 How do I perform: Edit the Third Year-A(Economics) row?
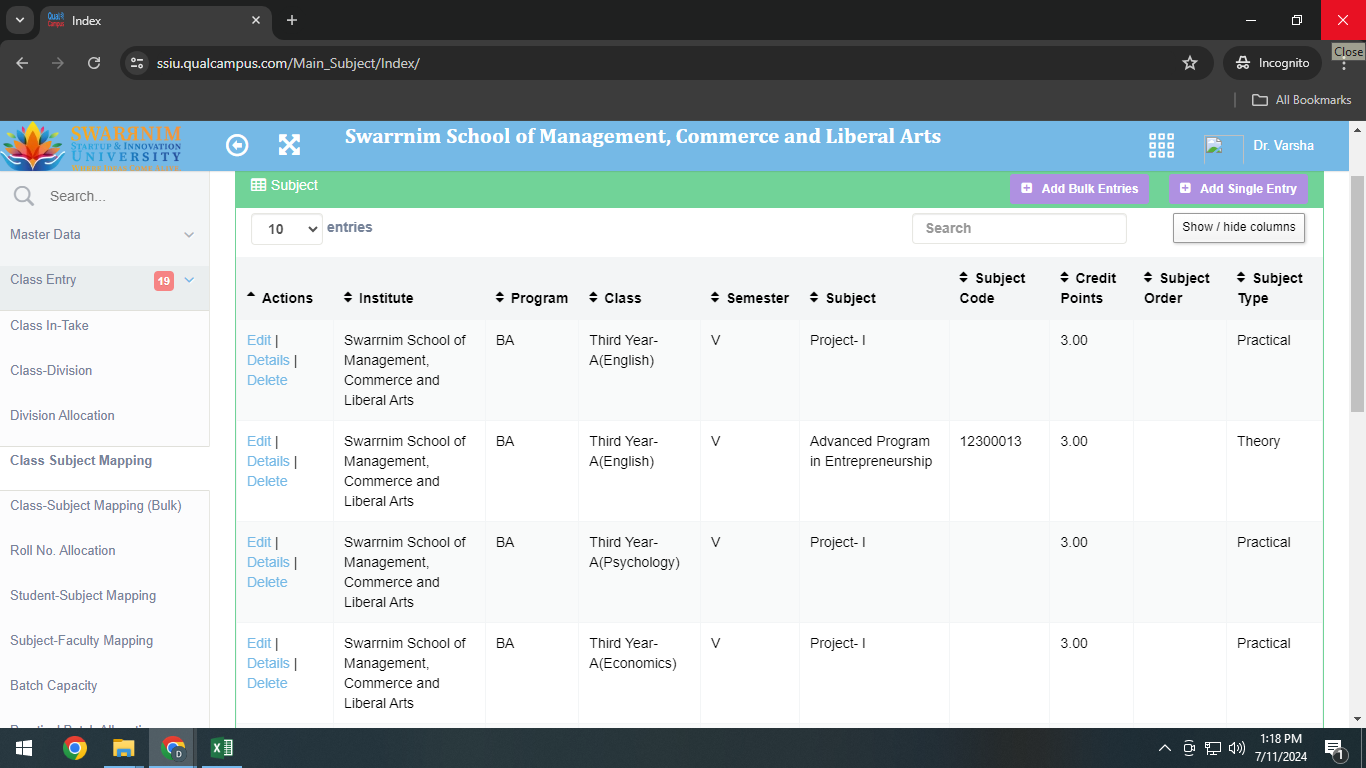(x=258, y=643)
